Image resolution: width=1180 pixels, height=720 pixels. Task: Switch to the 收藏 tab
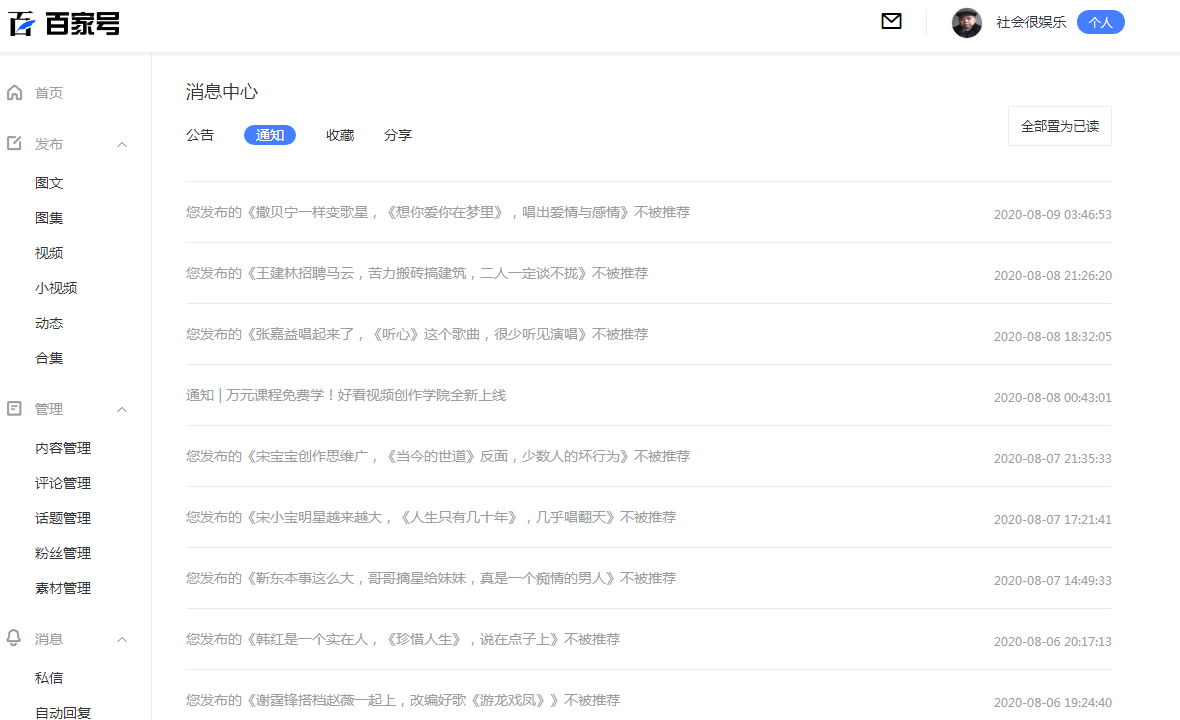point(339,135)
